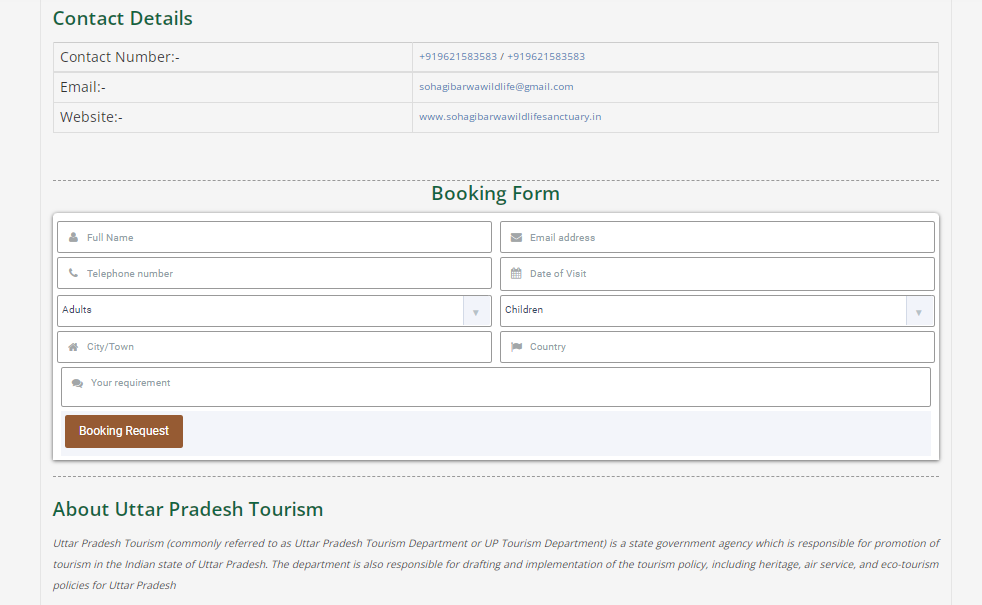Open the Adults dropdown arrow
This screenshot has height=605, width=982.
click(476, 312)
